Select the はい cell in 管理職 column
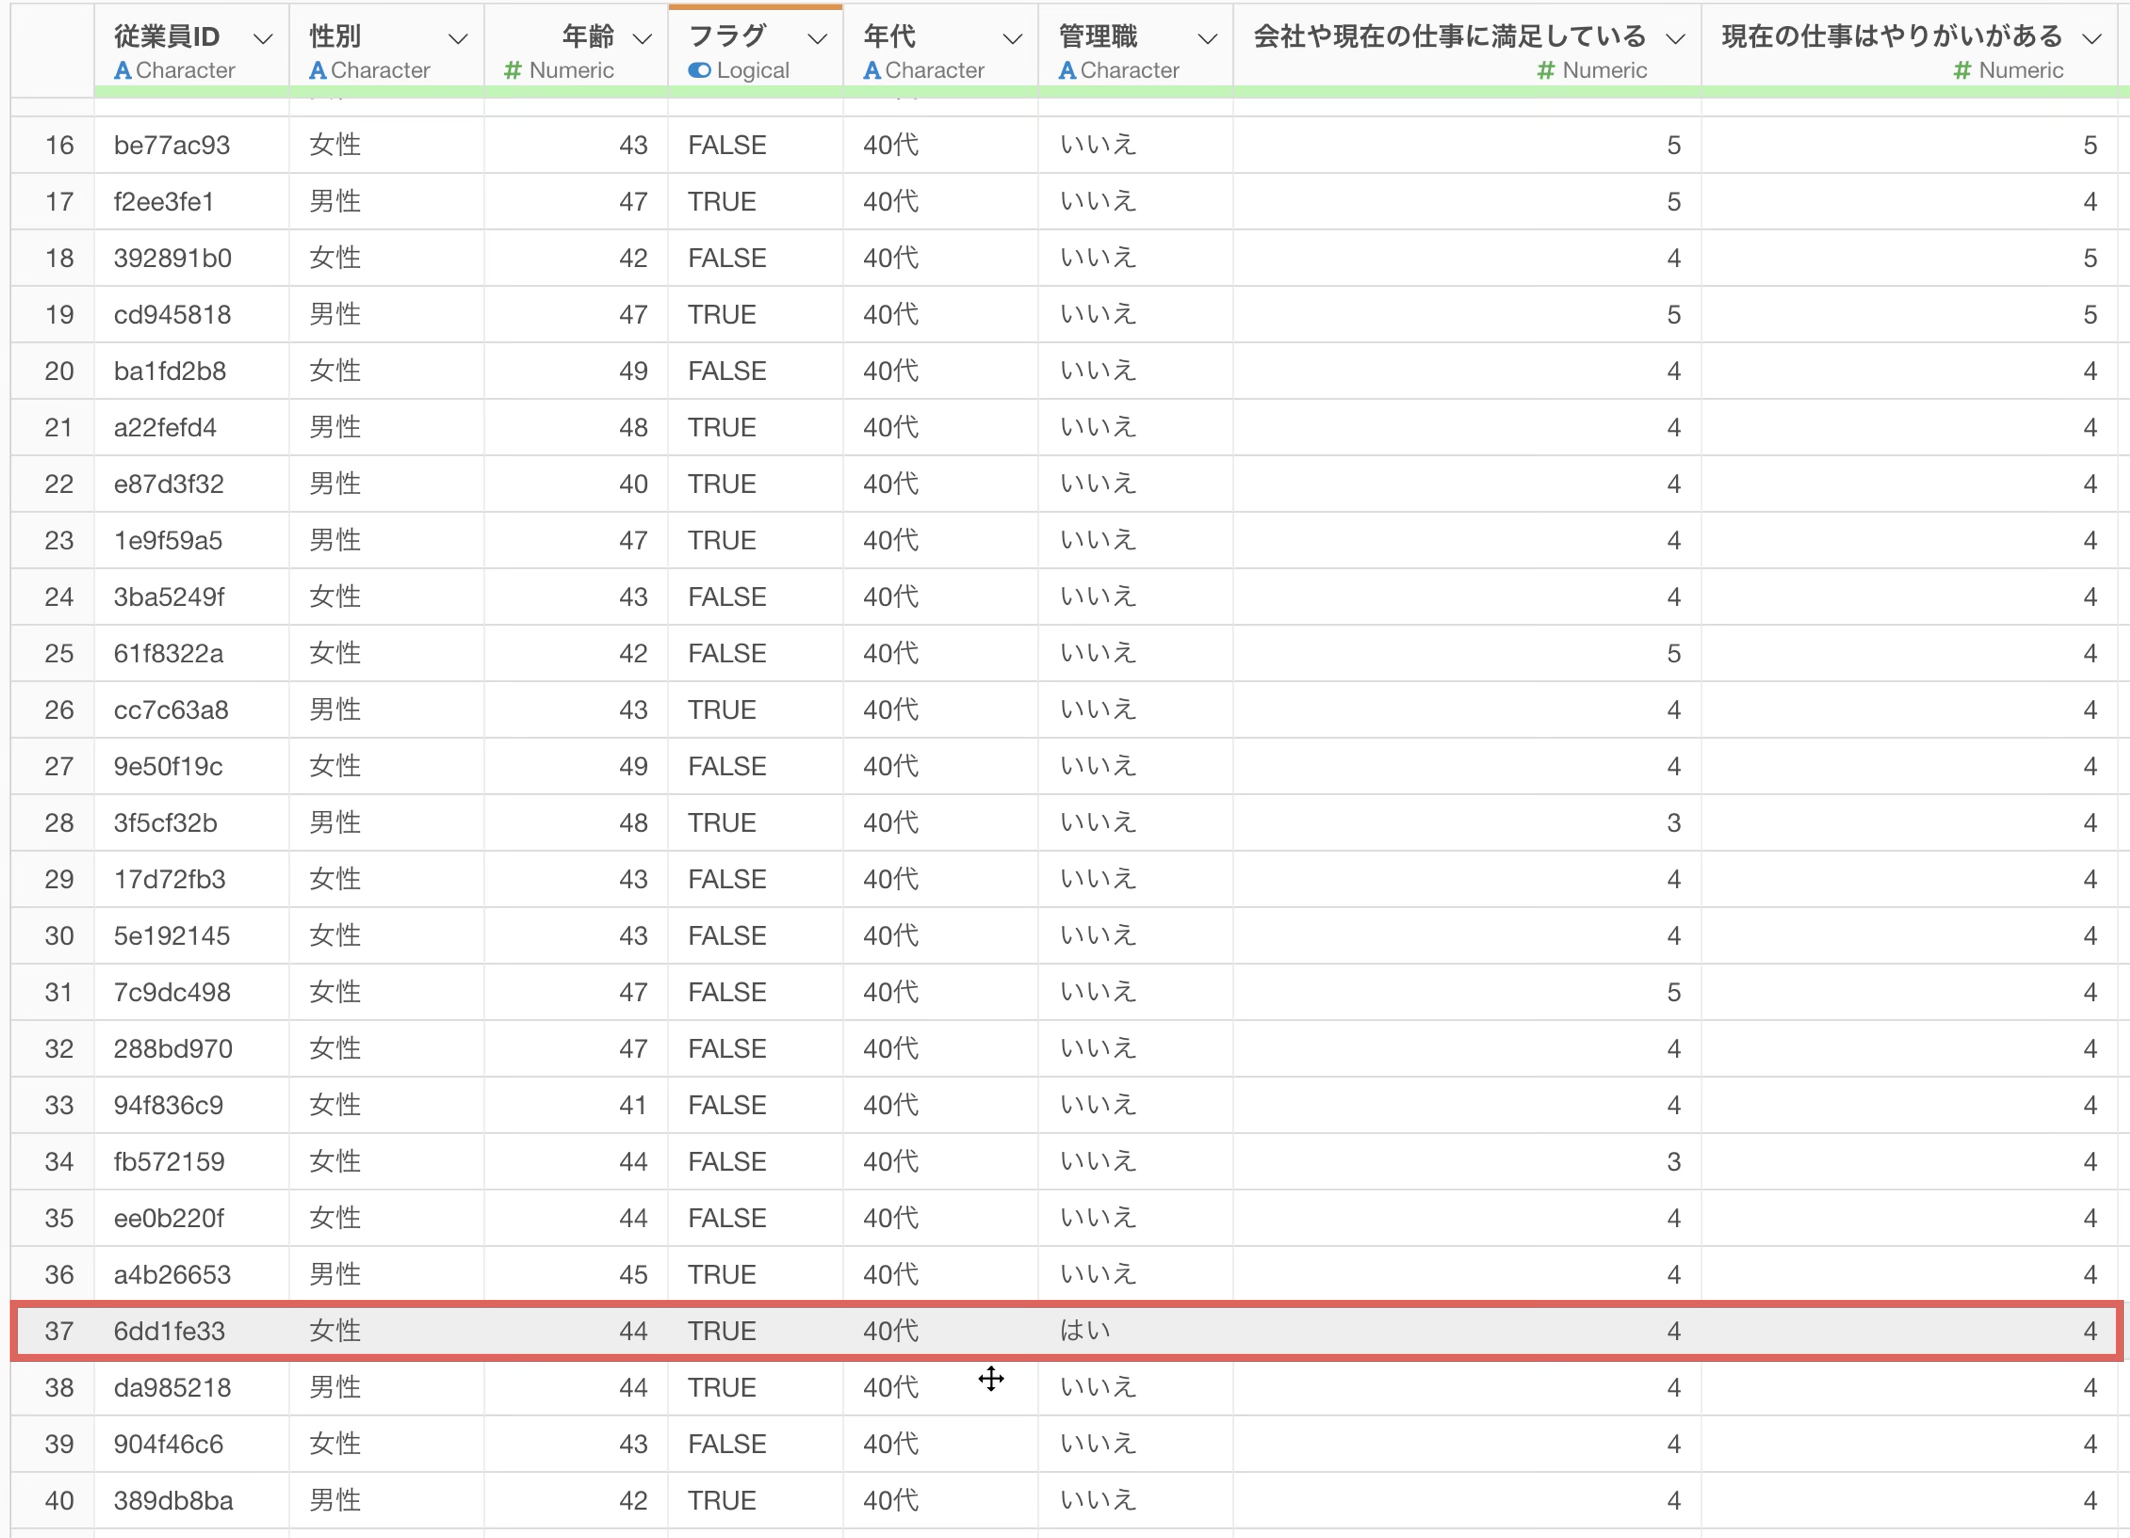The image size is (2130, 1538). [x=1085, y=1331]
